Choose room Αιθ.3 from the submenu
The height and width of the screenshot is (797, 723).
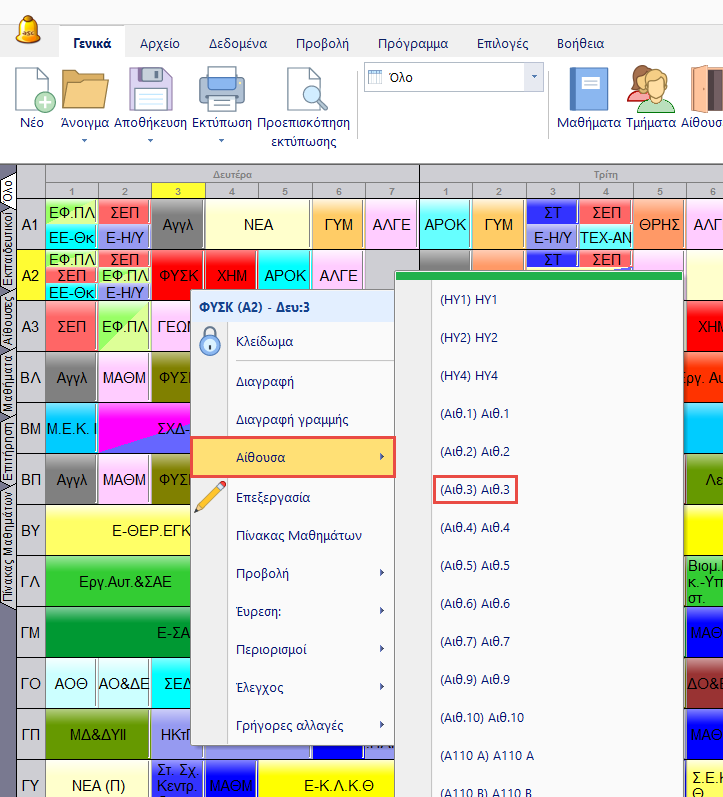click(x=475, y=489)
